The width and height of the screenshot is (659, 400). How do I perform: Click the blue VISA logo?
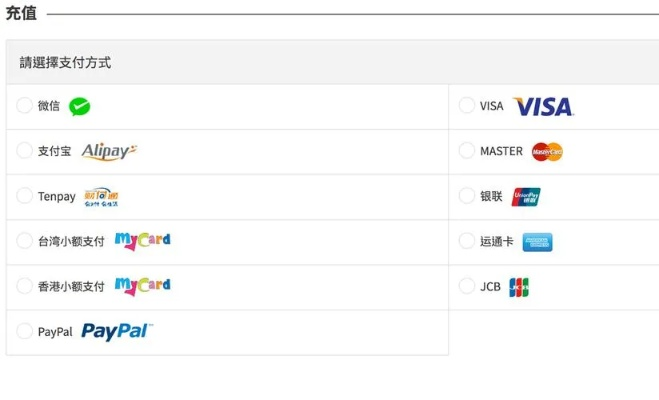(542, 106)
